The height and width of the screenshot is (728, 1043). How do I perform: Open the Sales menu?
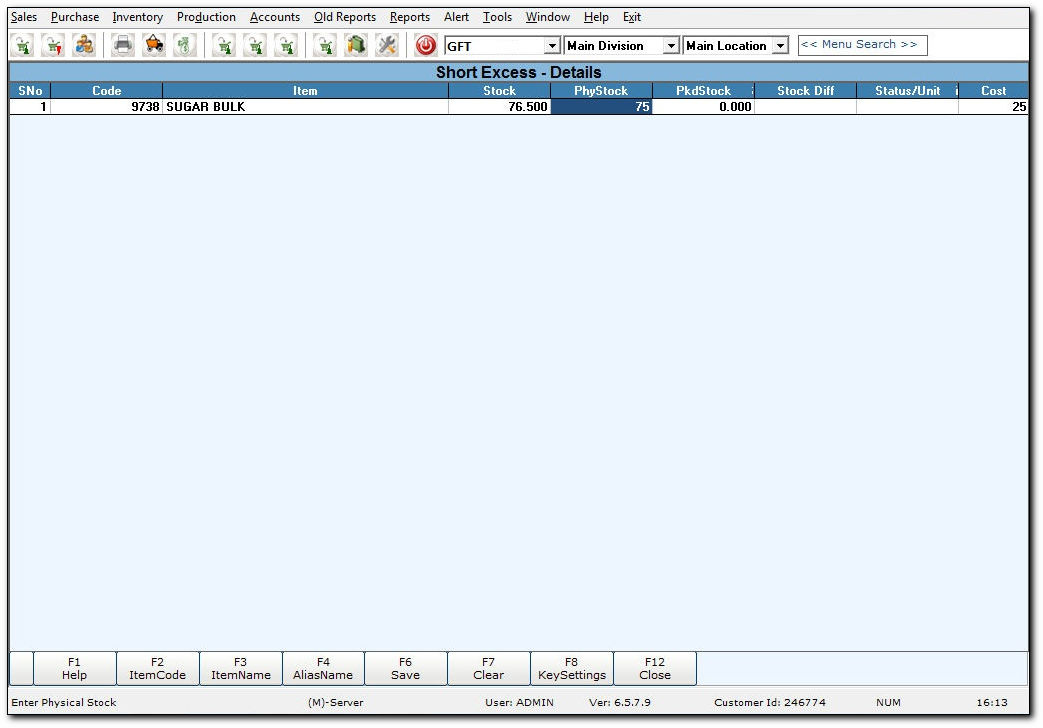[x=24, y=17]
